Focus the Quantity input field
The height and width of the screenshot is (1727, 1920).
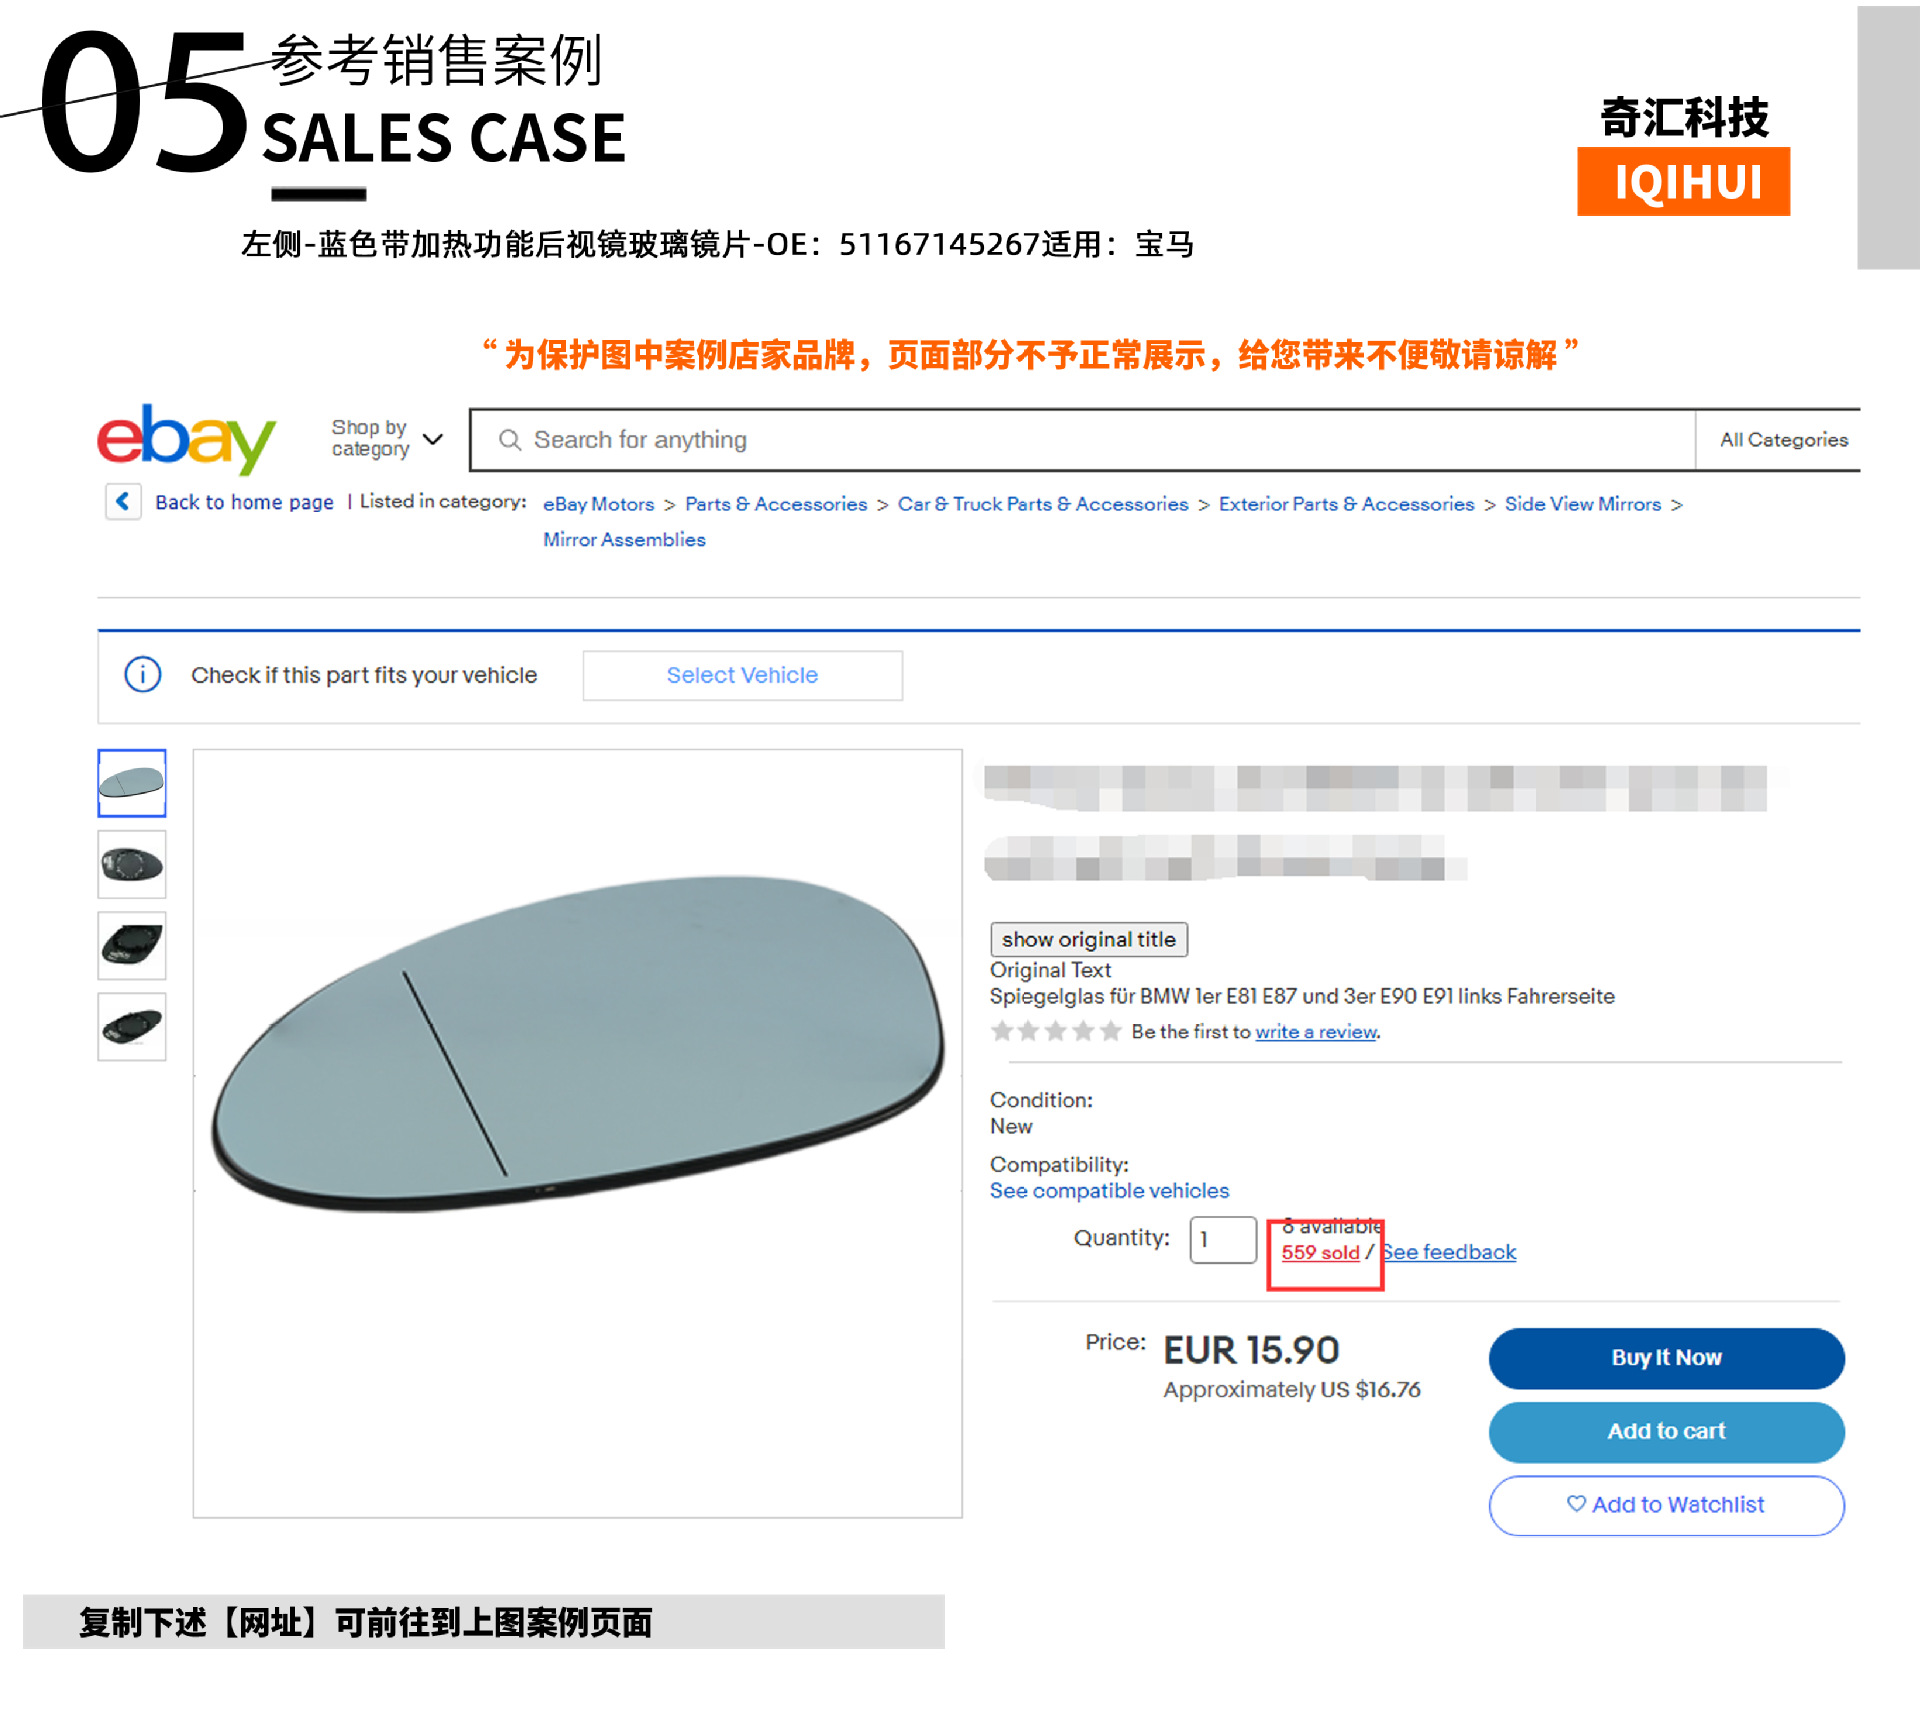pyautogui.click(x=1223, y=1240)
